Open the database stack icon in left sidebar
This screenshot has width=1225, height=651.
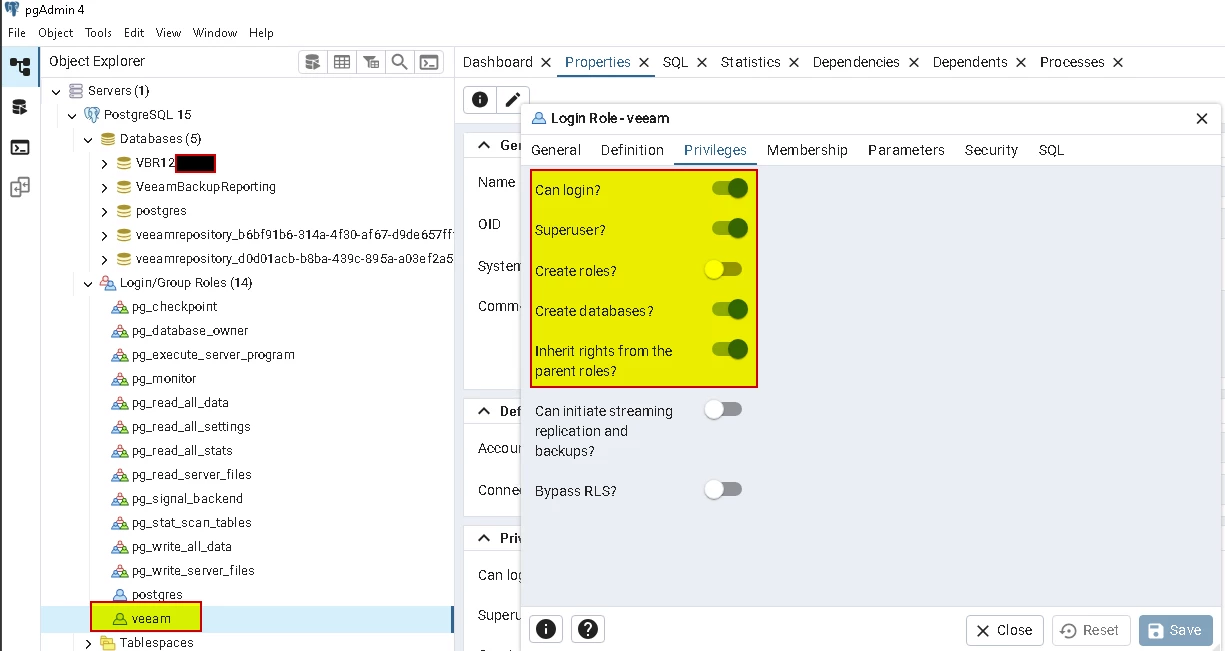click(20, 108)
